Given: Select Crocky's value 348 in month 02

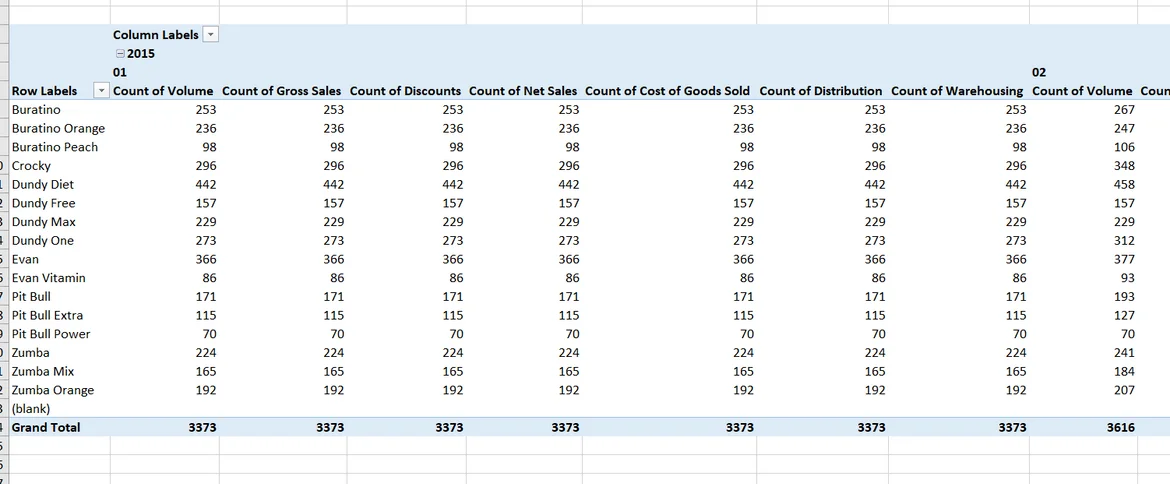Looking at the screenshot, I should [1123, 166].
